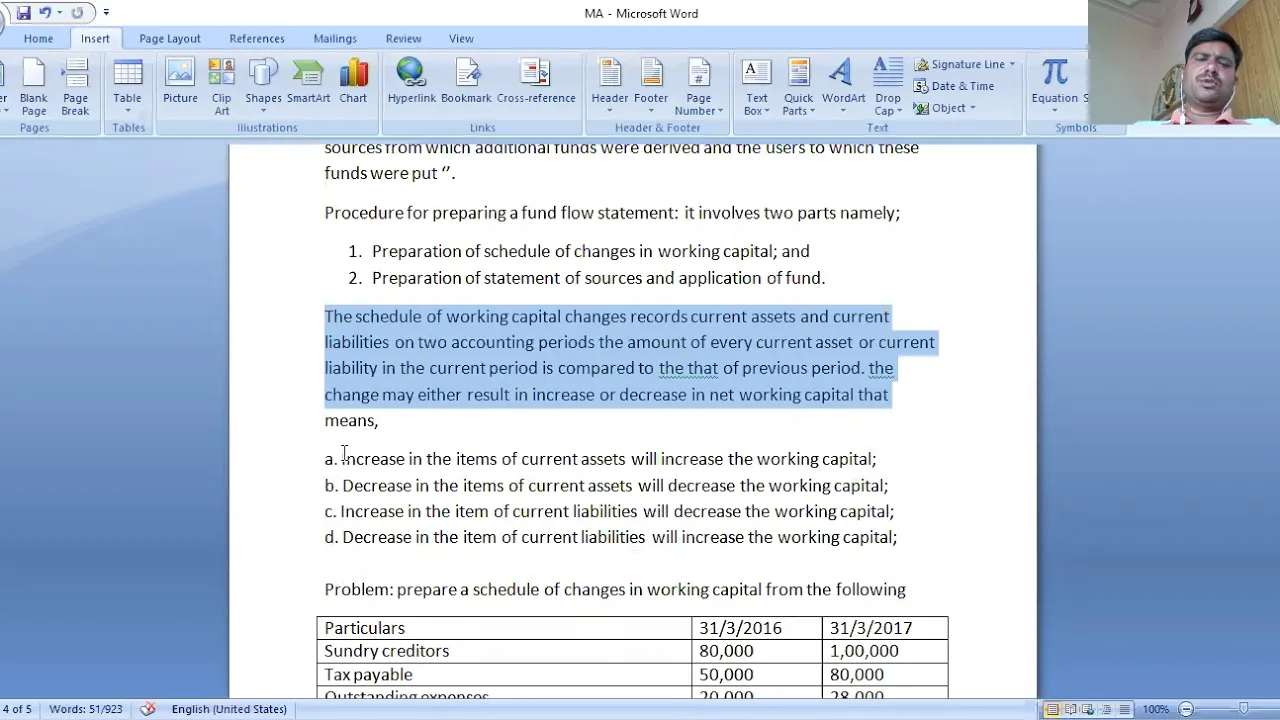Redo using the Quick Access redo icon
The width and height of the screenshot is (1280, 720).
coord(77,13)
